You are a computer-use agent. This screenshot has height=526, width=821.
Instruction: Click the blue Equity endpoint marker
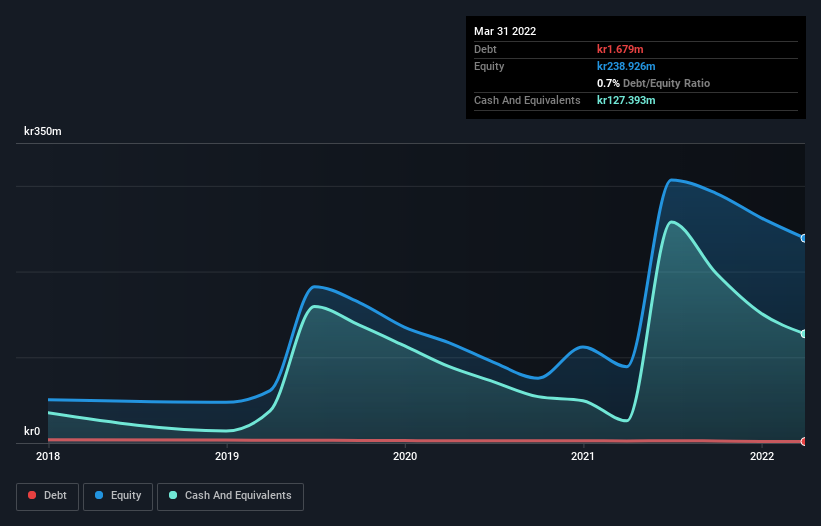pyautogui.click(x=804, y=238)
